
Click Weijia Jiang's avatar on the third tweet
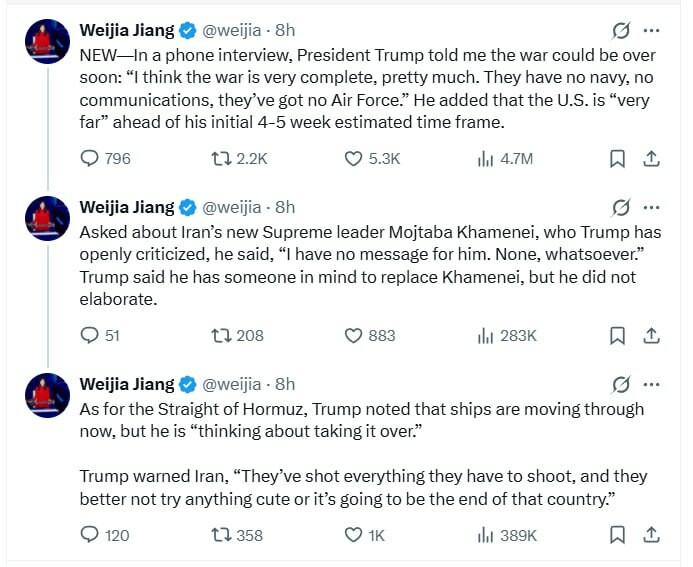coord(44,394)
